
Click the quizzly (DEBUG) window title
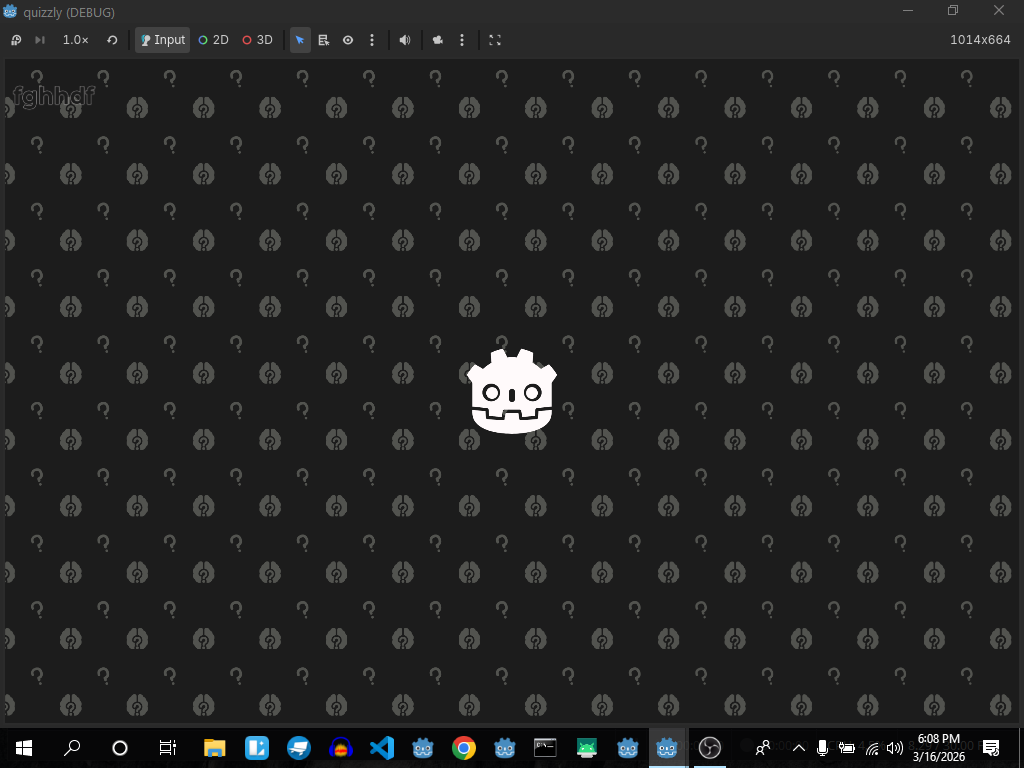tap(69, 12)
